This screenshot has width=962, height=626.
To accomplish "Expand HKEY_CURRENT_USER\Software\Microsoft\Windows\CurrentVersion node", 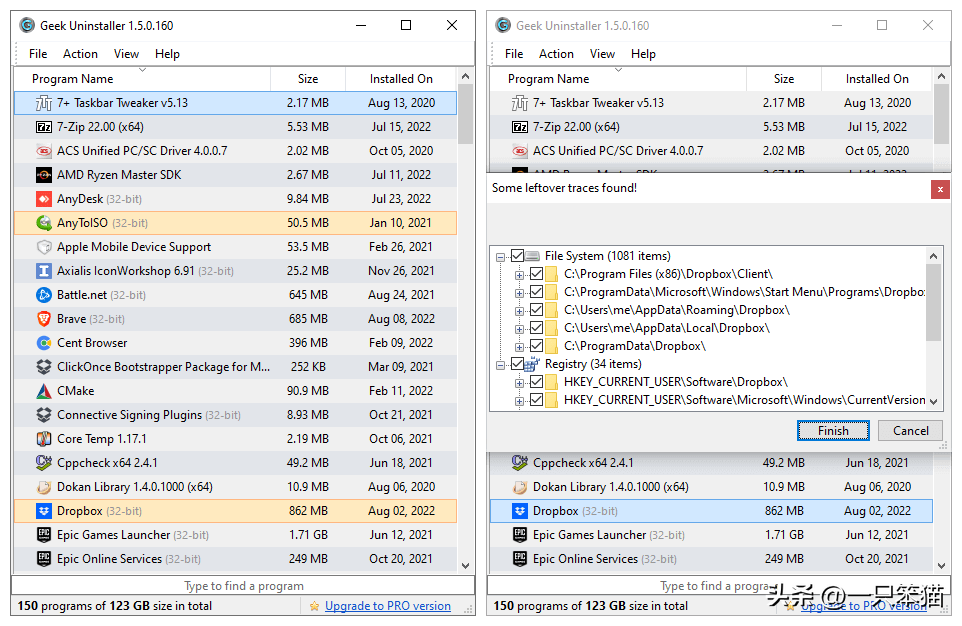I will 520,401.
